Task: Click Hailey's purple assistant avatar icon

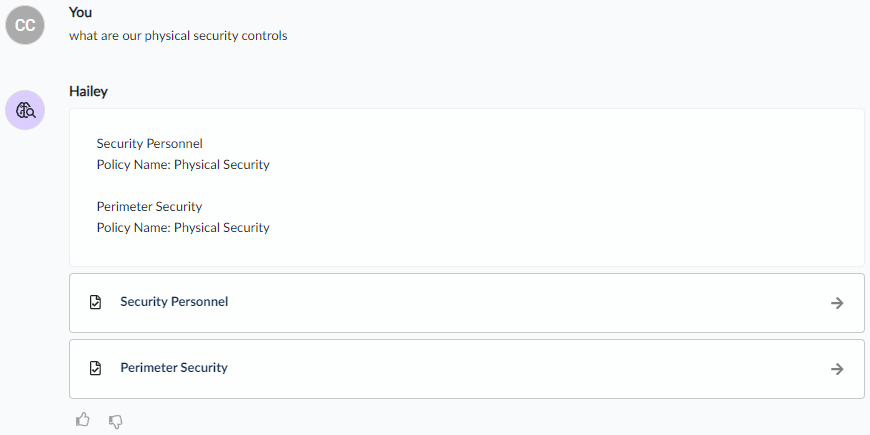Action: [x=25, y=110]
